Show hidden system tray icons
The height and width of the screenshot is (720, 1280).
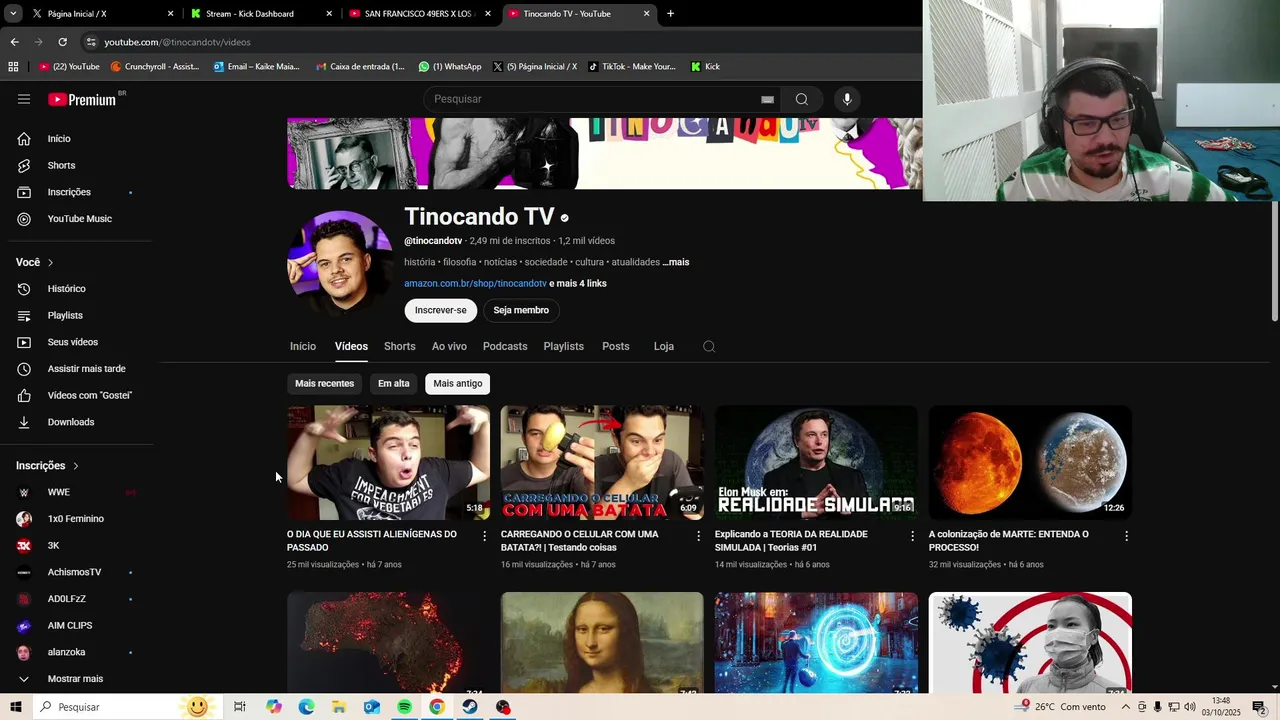pos(1126,707)
